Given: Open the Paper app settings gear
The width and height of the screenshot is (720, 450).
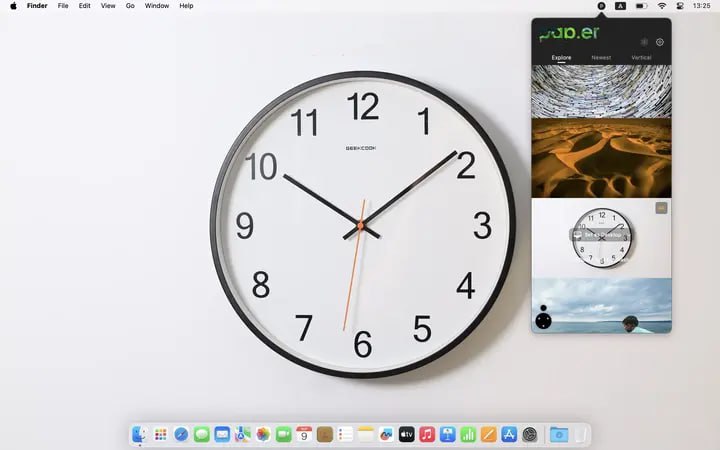Looking at the screenshot, I should tap(660, 42).
